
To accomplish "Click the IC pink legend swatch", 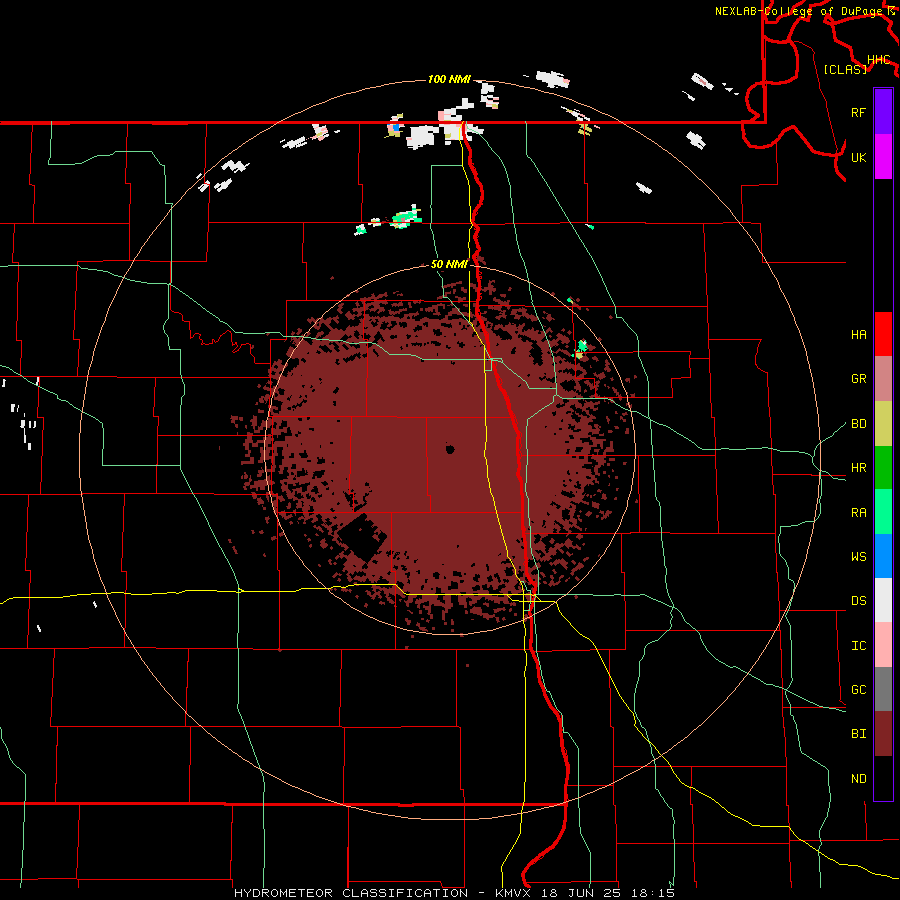I will (883, 645).
